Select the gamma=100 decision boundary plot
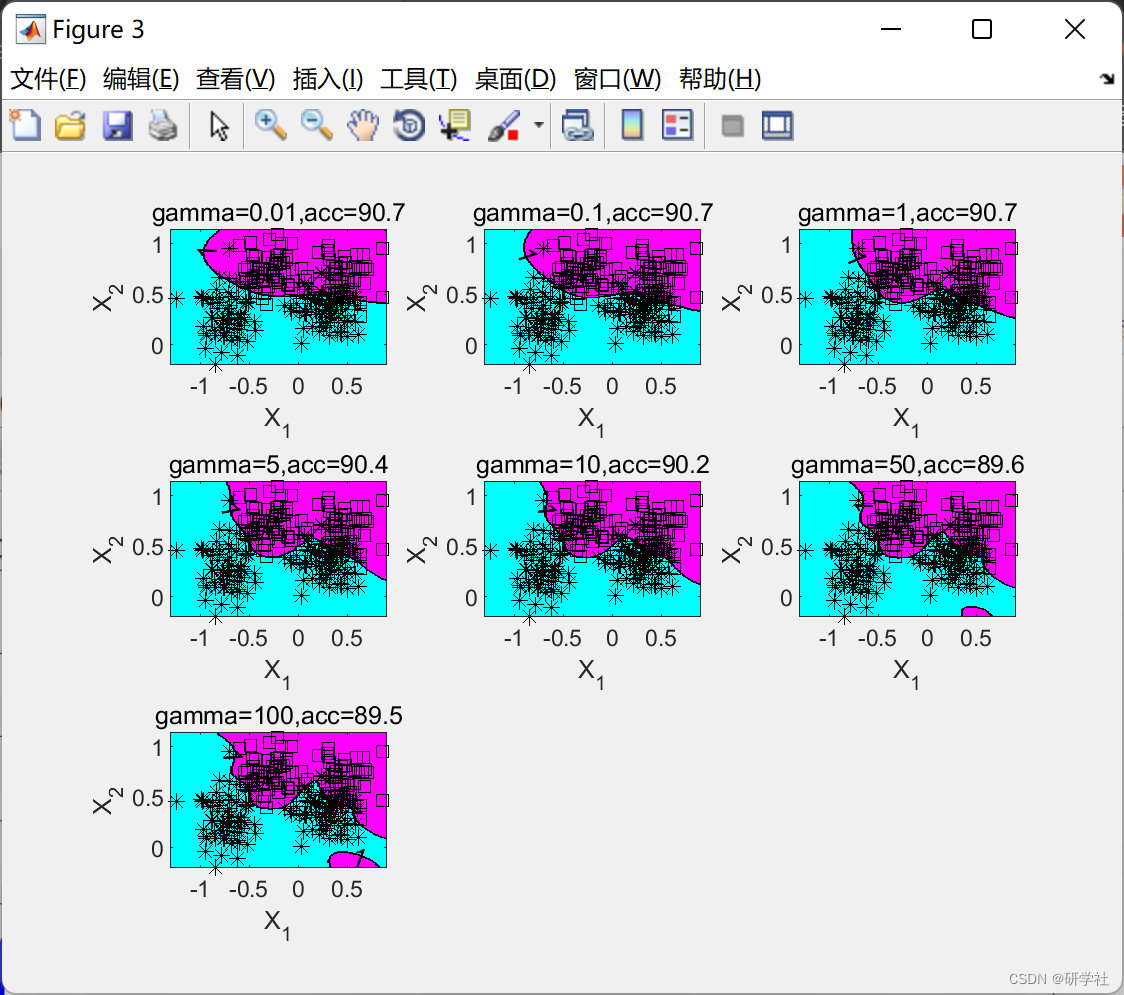The height and width of the screenshot is (995, 1124). [278, 800]
